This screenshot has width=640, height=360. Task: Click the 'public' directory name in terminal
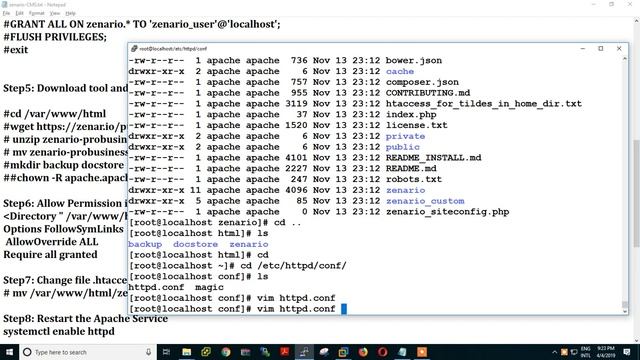402,147
